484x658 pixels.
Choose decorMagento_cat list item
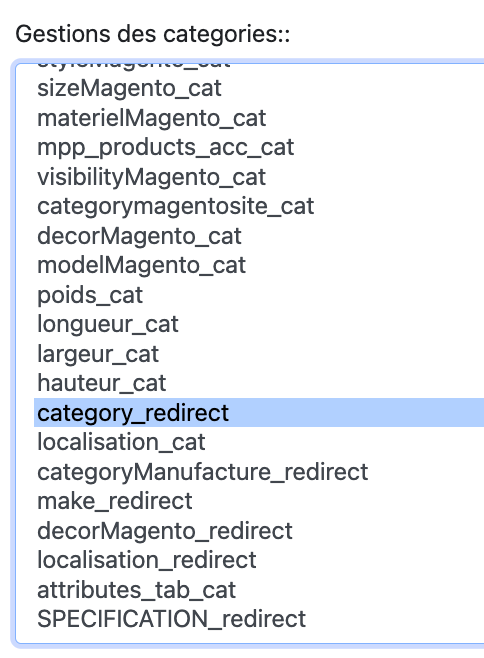coord(259,236)
